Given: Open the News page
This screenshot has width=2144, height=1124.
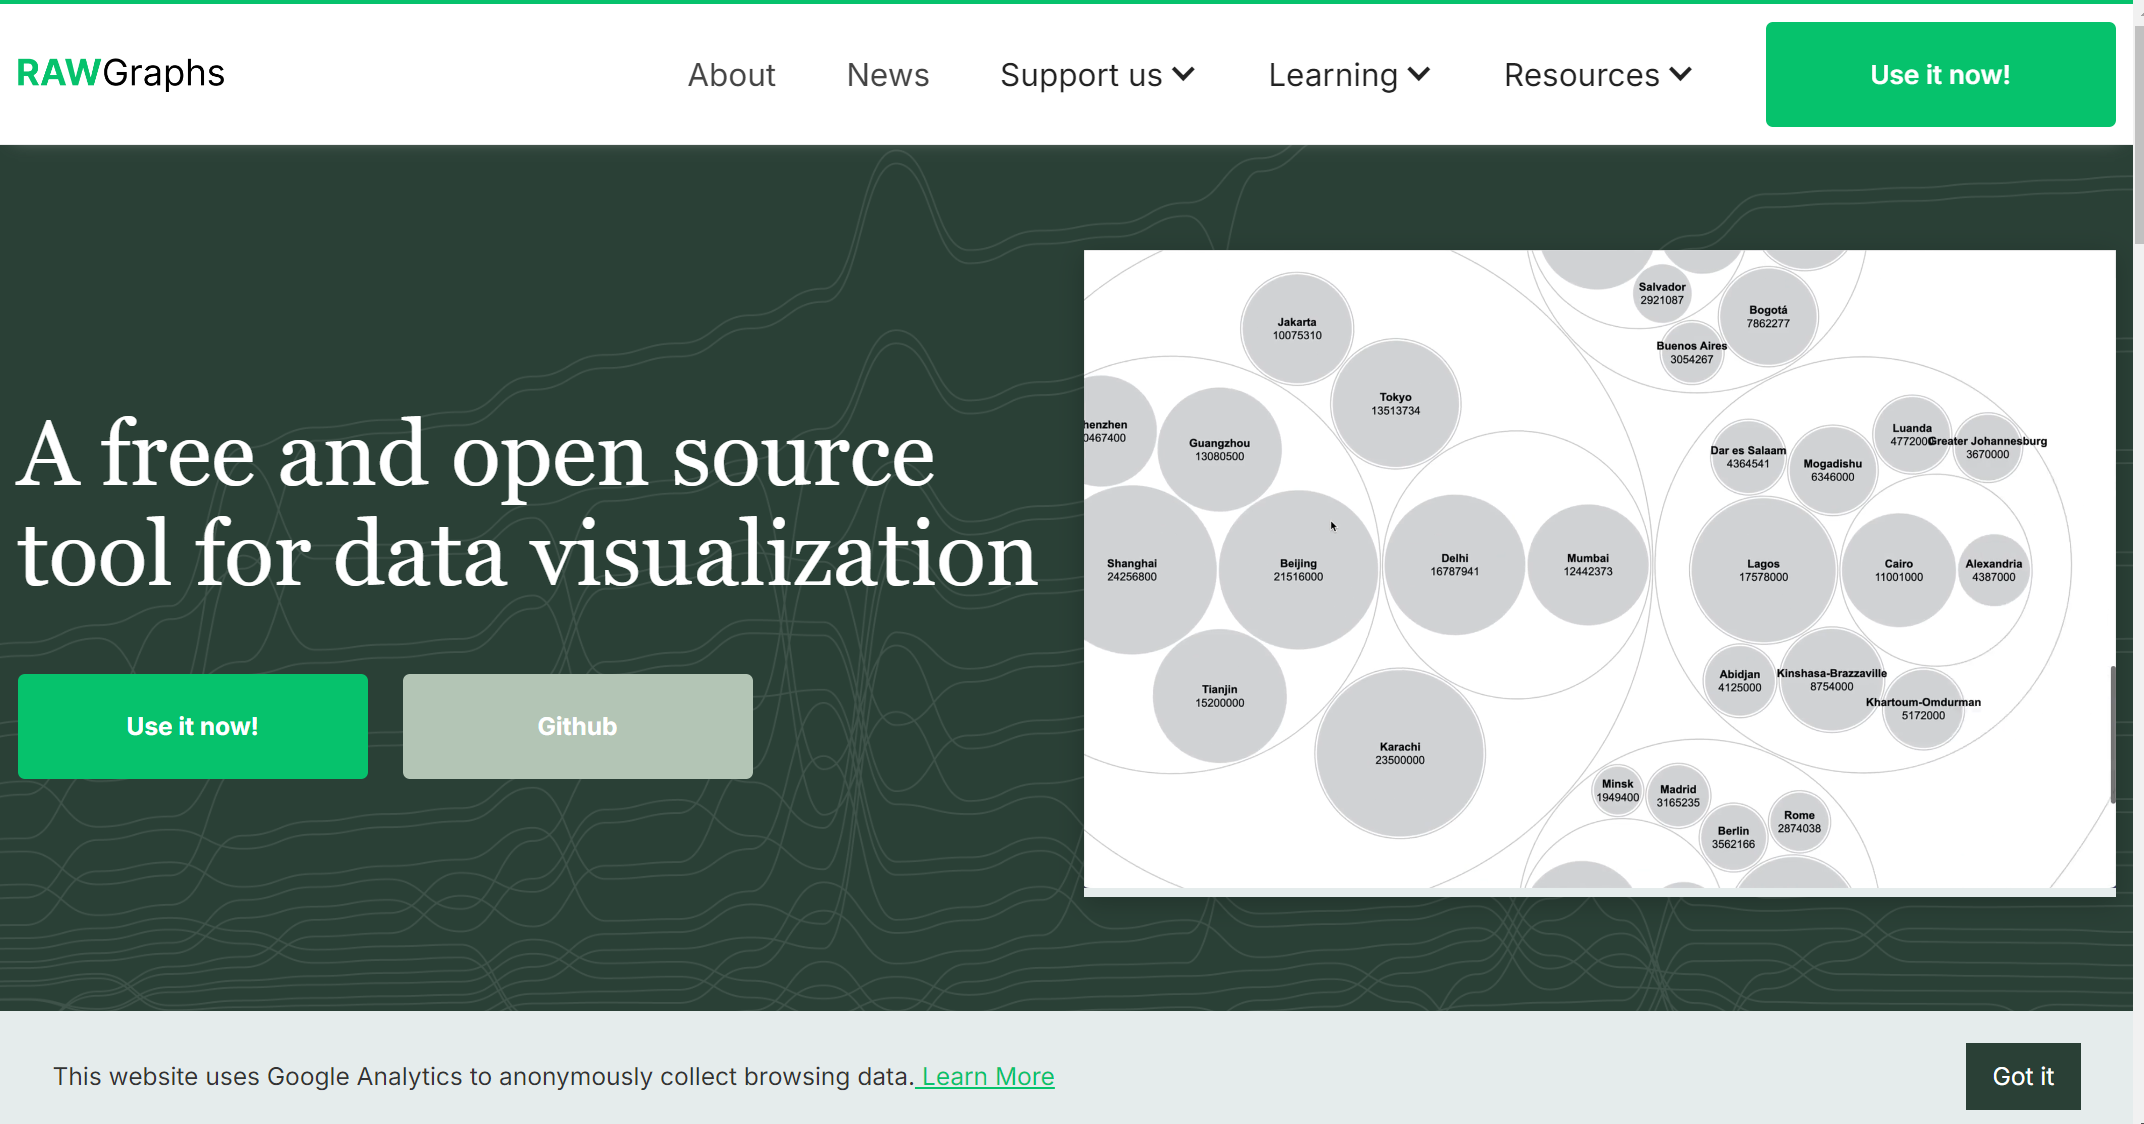Looking at the screenshot, I should pos(887,75).
